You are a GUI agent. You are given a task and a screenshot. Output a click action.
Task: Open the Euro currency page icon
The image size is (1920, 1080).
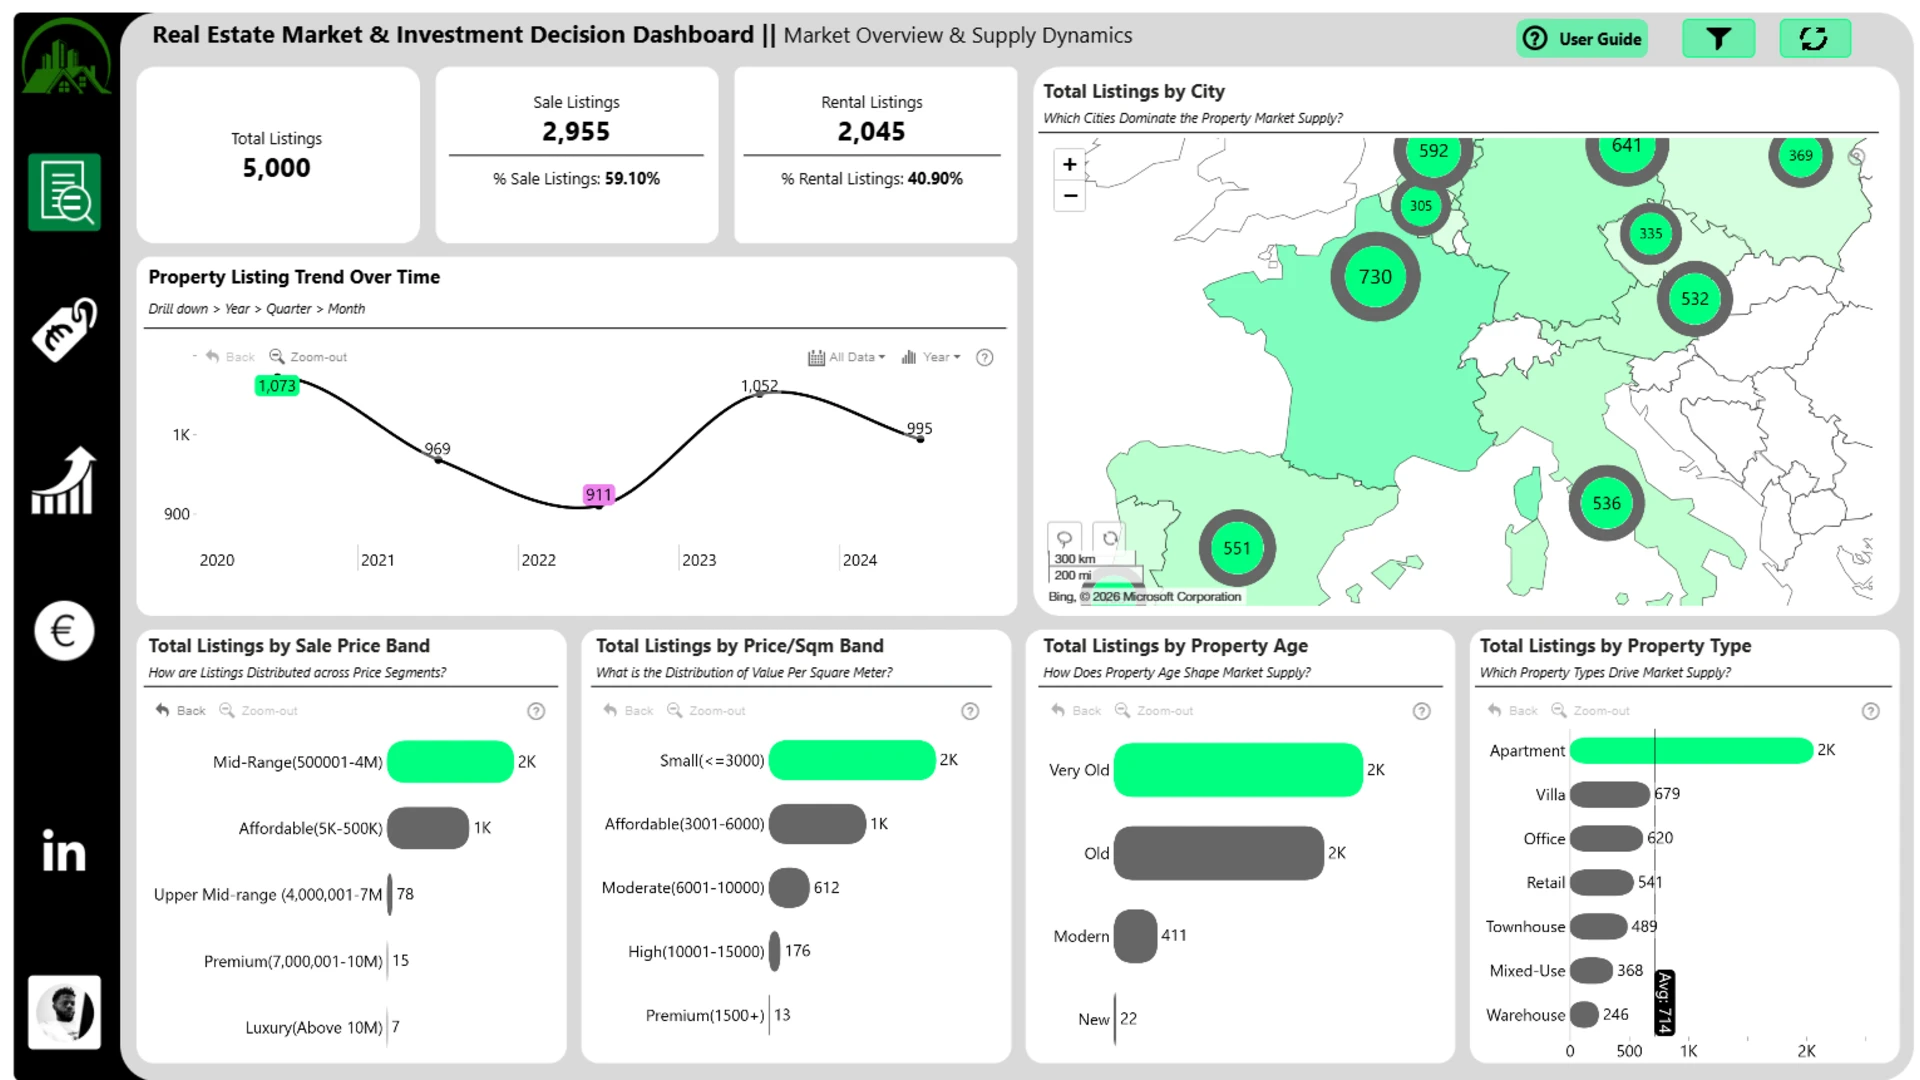pyautogui.click(x=64, y=631)
